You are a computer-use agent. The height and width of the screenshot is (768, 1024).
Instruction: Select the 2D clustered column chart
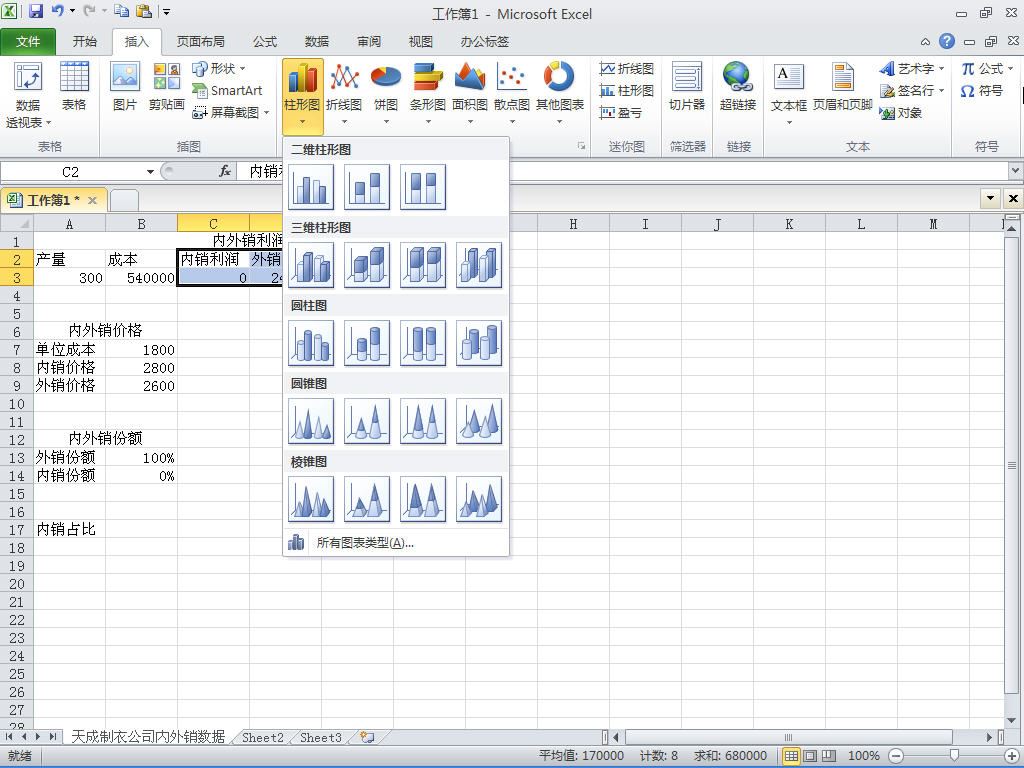coord(311,187)
